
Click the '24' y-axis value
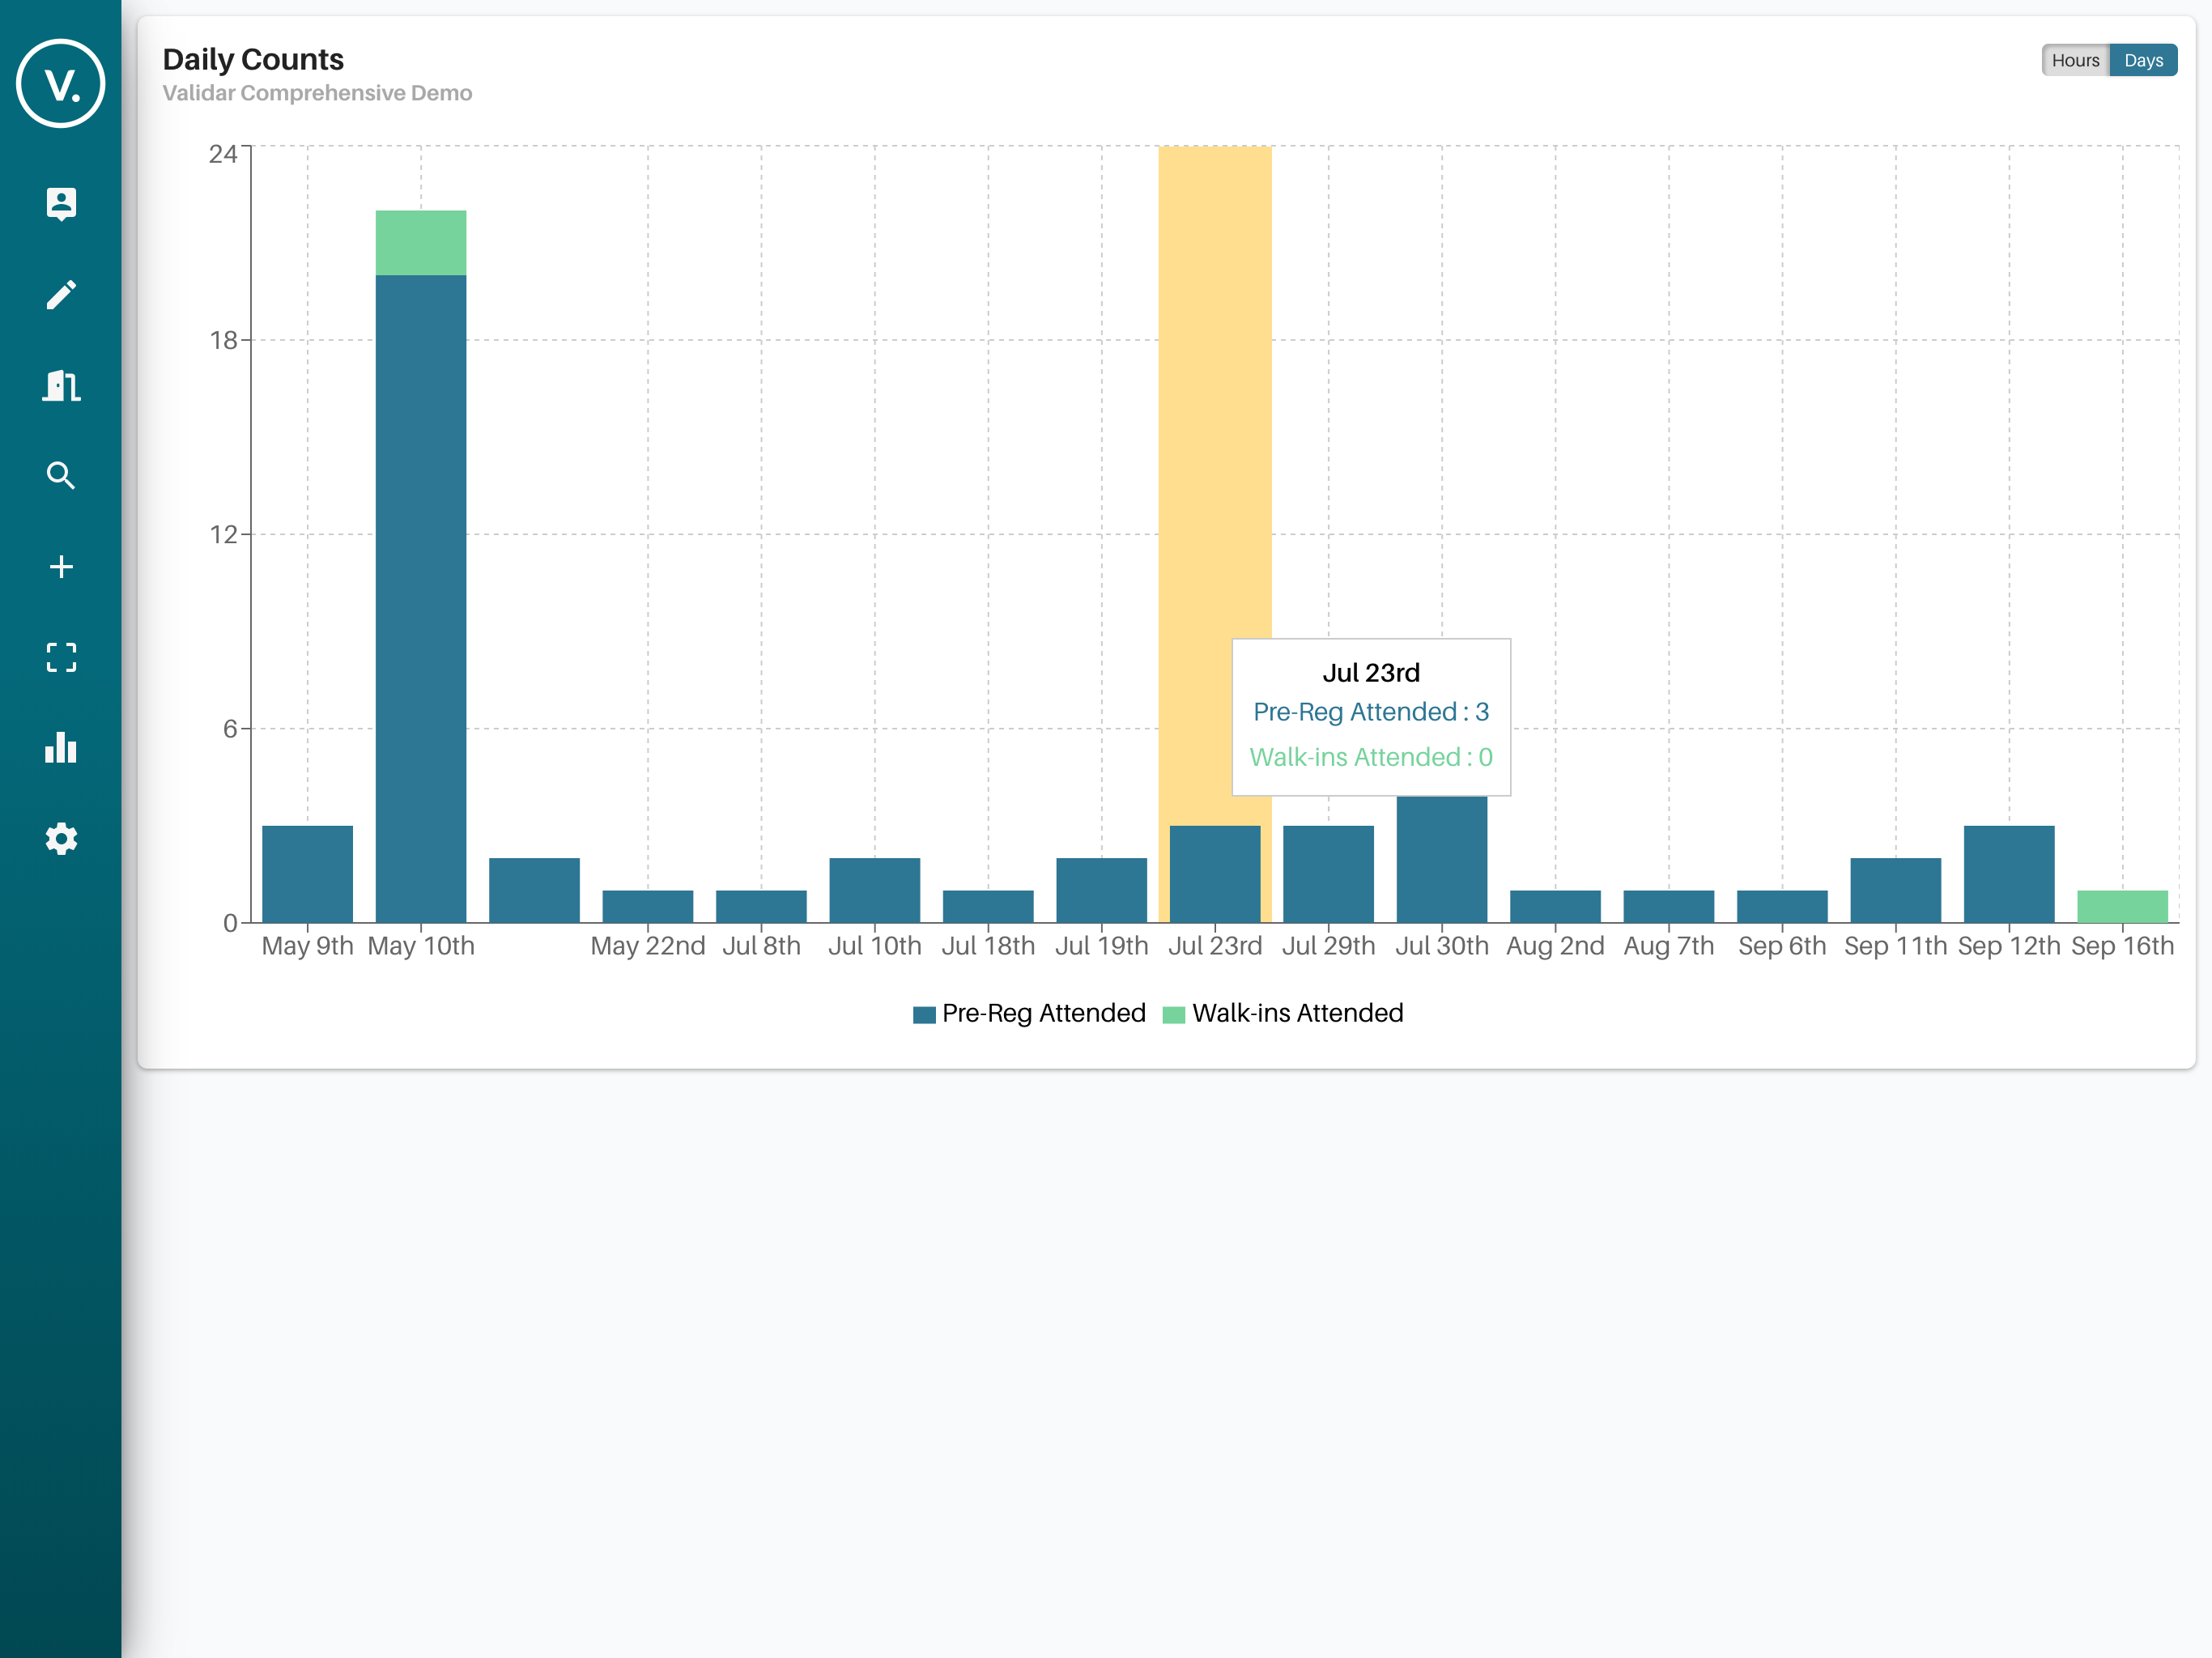(223, 154)
